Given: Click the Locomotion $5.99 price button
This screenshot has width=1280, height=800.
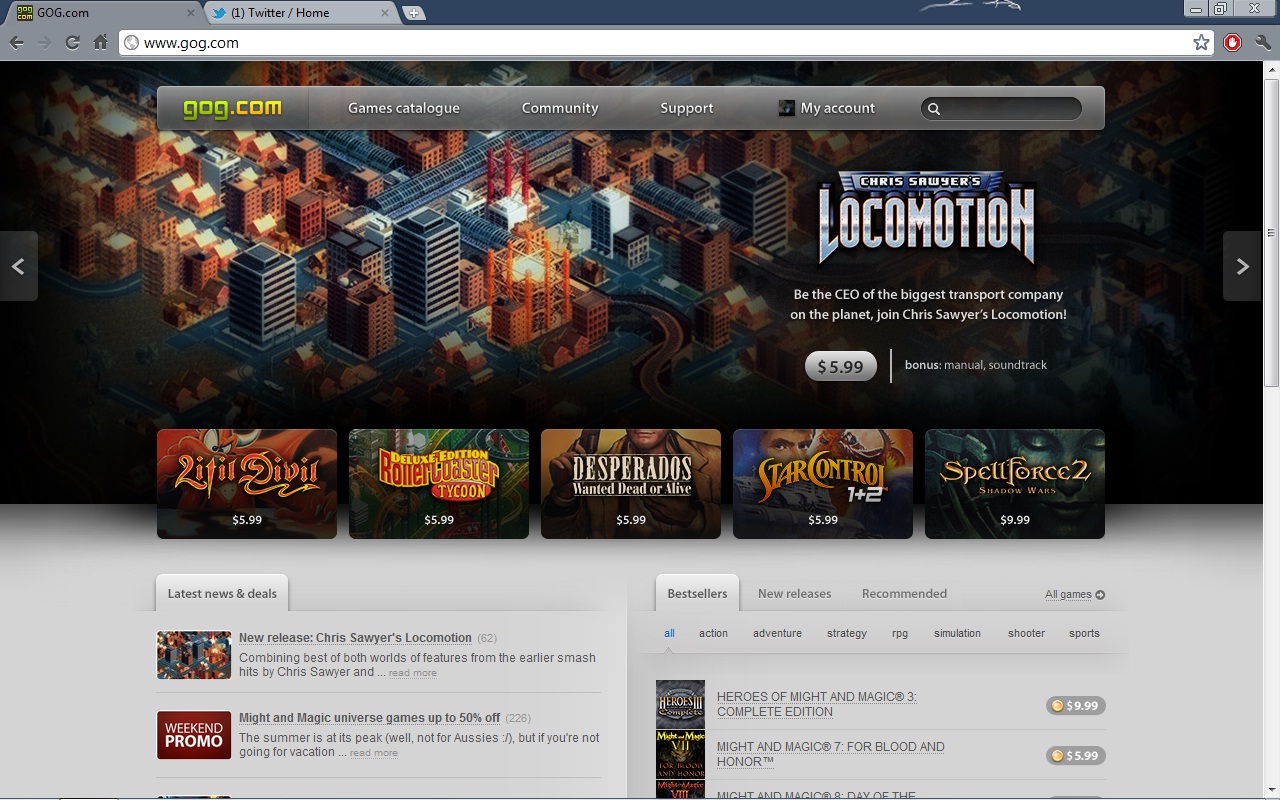Looking at the screenshot, I should pyautogui.click(x=841, y=366).
